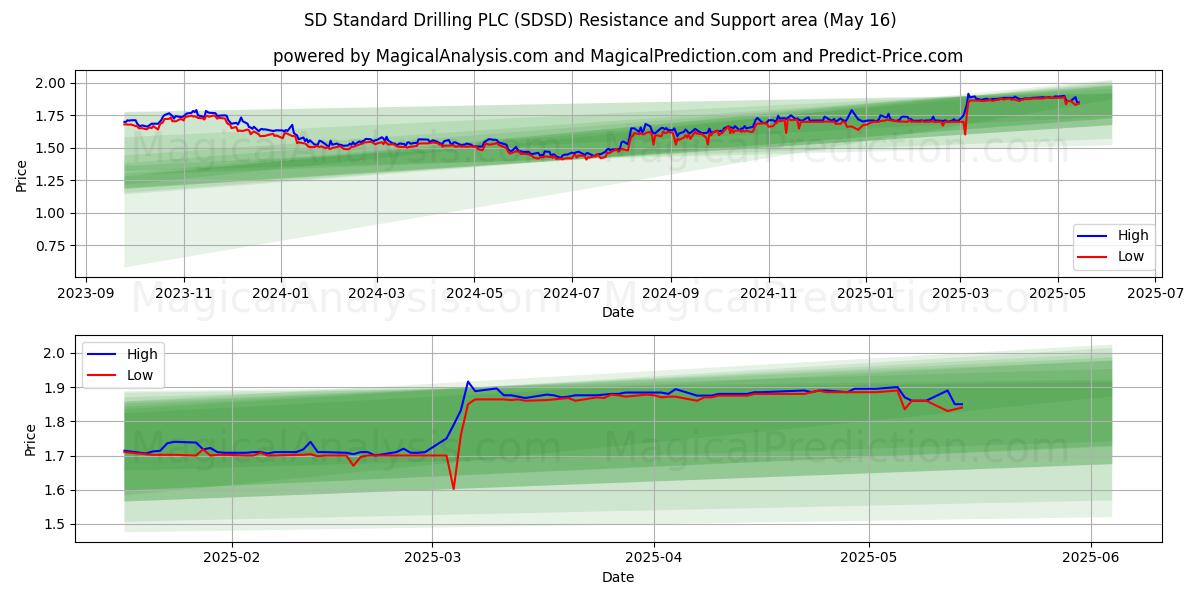Click the top chart x-axis label '2024-07'

pyautogui.click(x=571, y=294)
